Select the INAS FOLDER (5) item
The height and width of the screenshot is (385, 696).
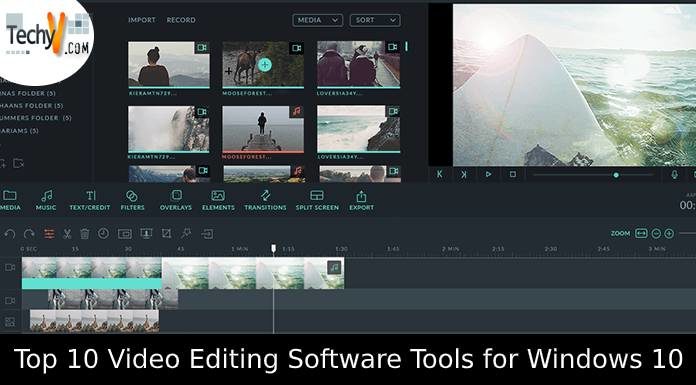coord(28,93)
